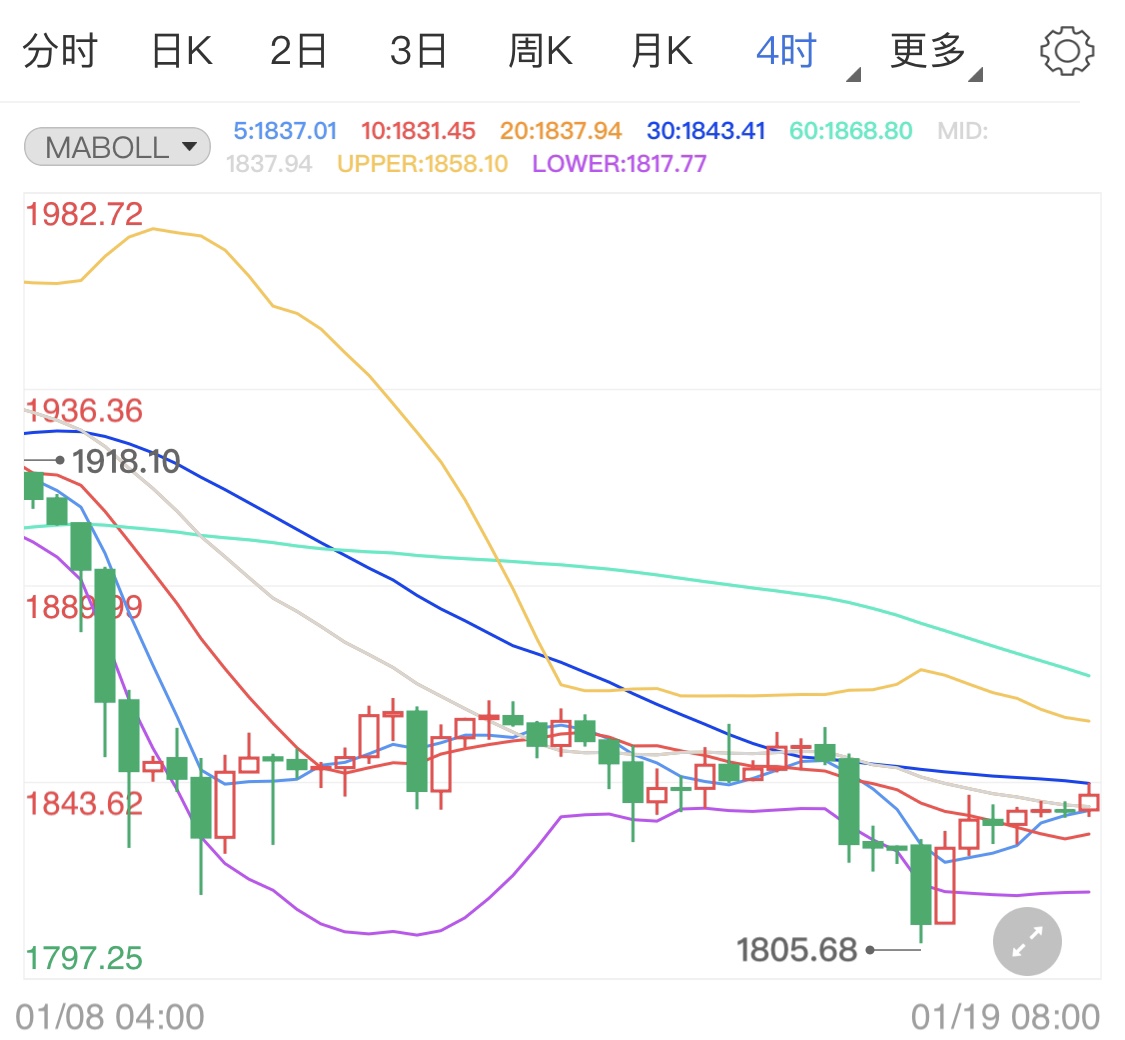Screen dimensions: 1125x1040
Task: Click the 60:1868.80 MA60 value
Action: coord(851,131)
